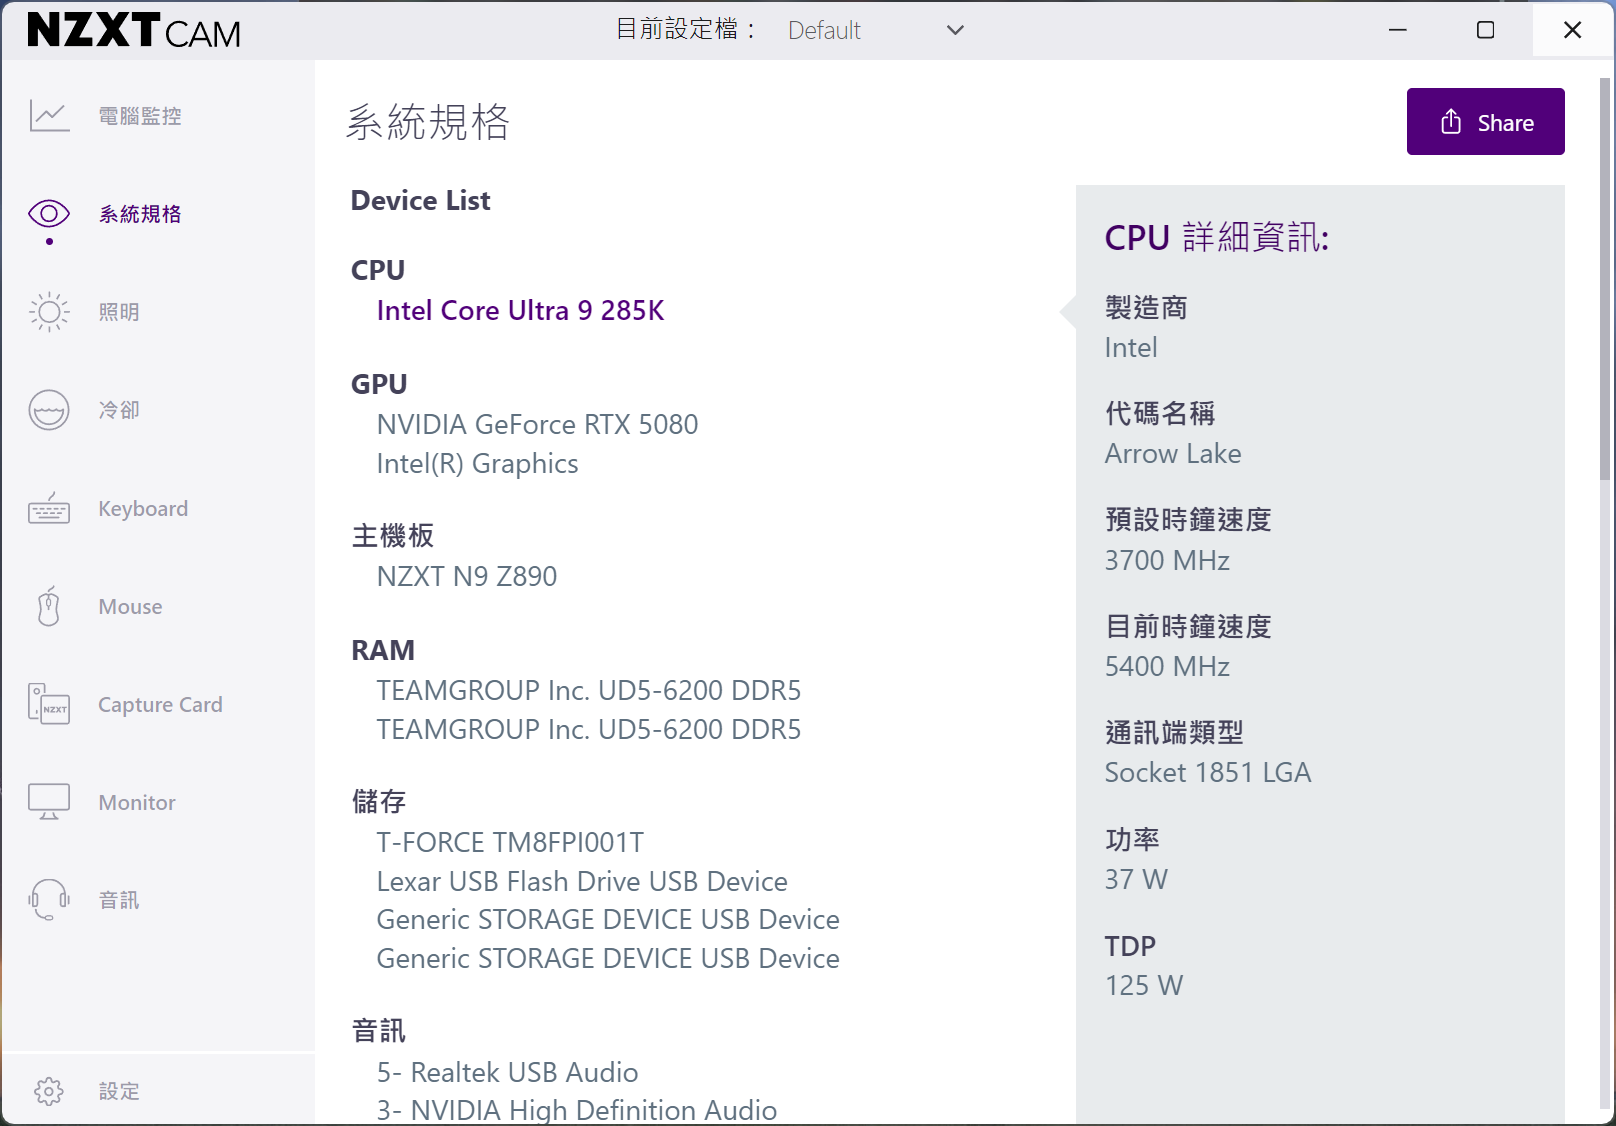This screenshot has height=1126, width=1616.
Task: Click the Device List heading
Action: coord(420,200)
